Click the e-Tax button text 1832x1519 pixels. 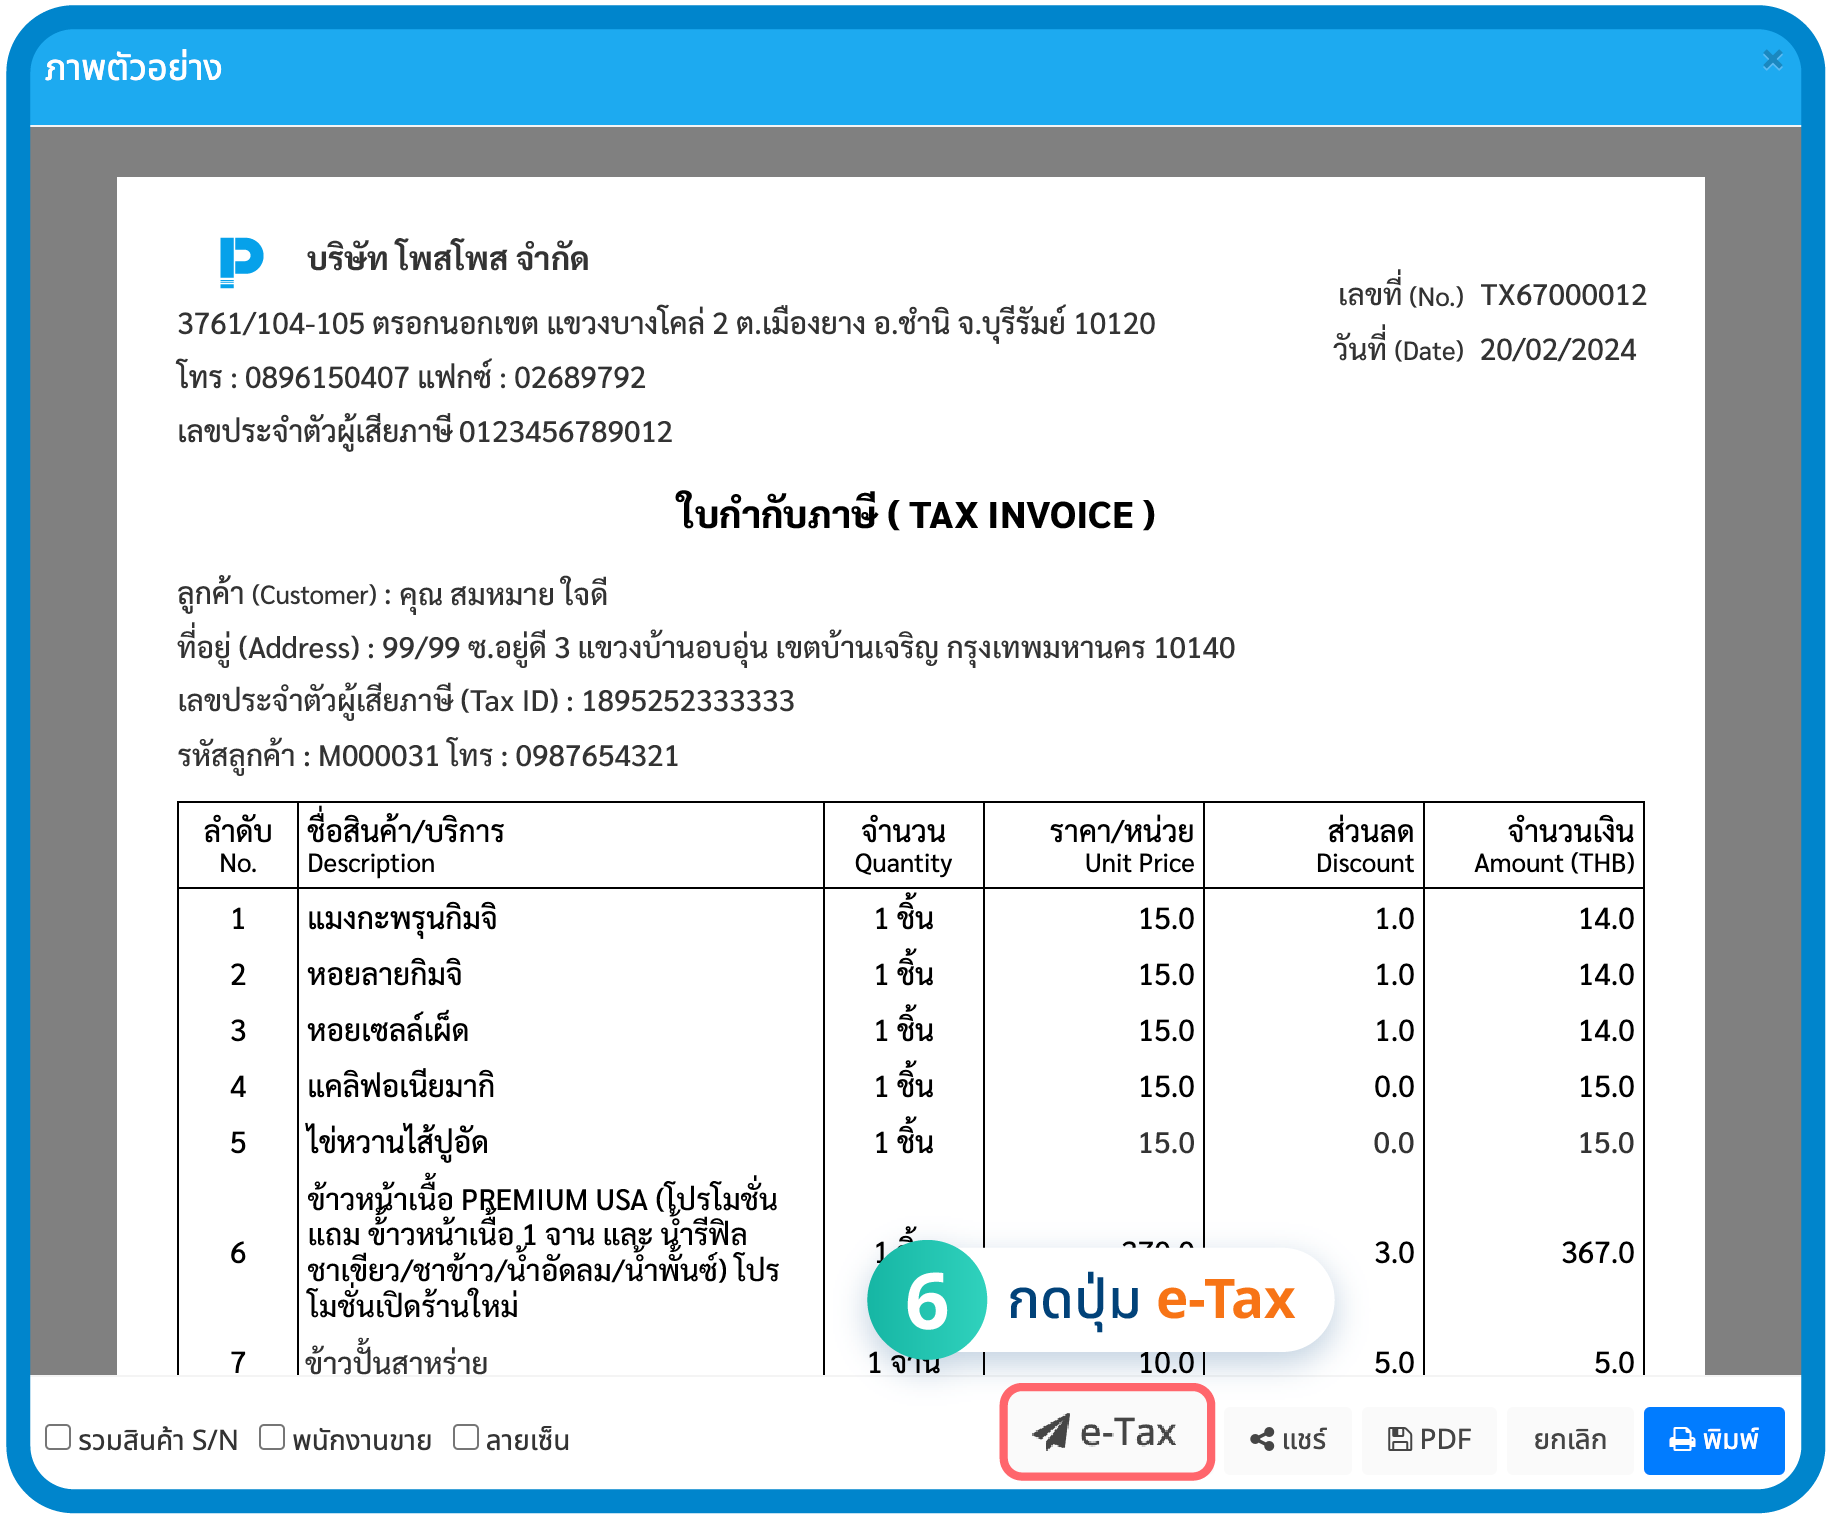click(x=1127, y=1433)
